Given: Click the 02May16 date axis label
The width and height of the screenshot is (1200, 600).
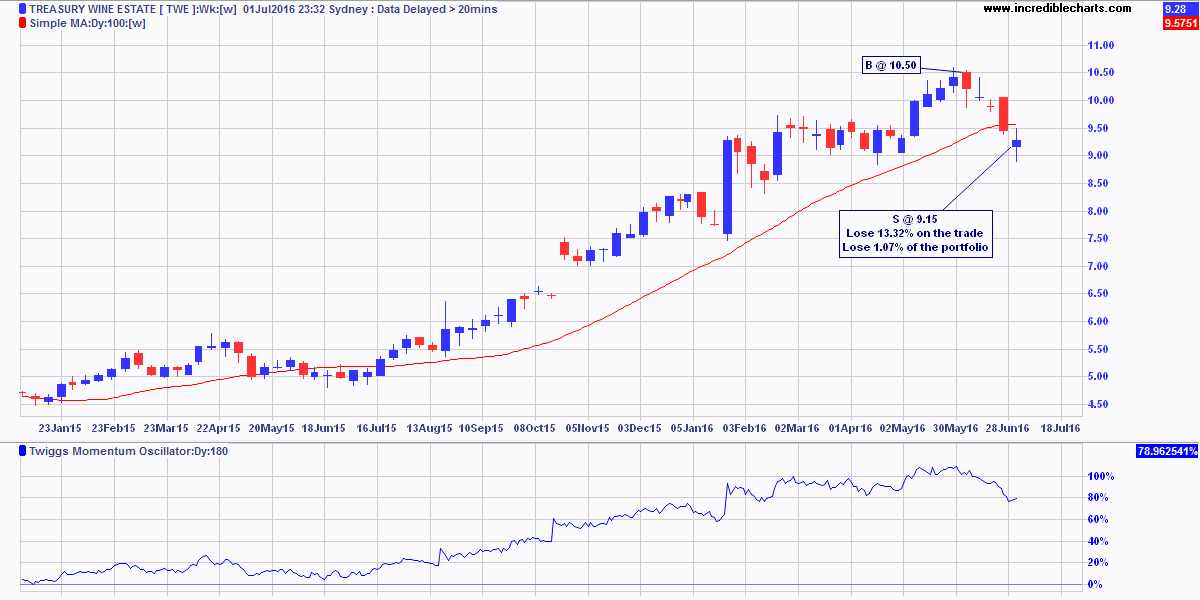Looking at the screenshot, I should [x=902, y=427].
